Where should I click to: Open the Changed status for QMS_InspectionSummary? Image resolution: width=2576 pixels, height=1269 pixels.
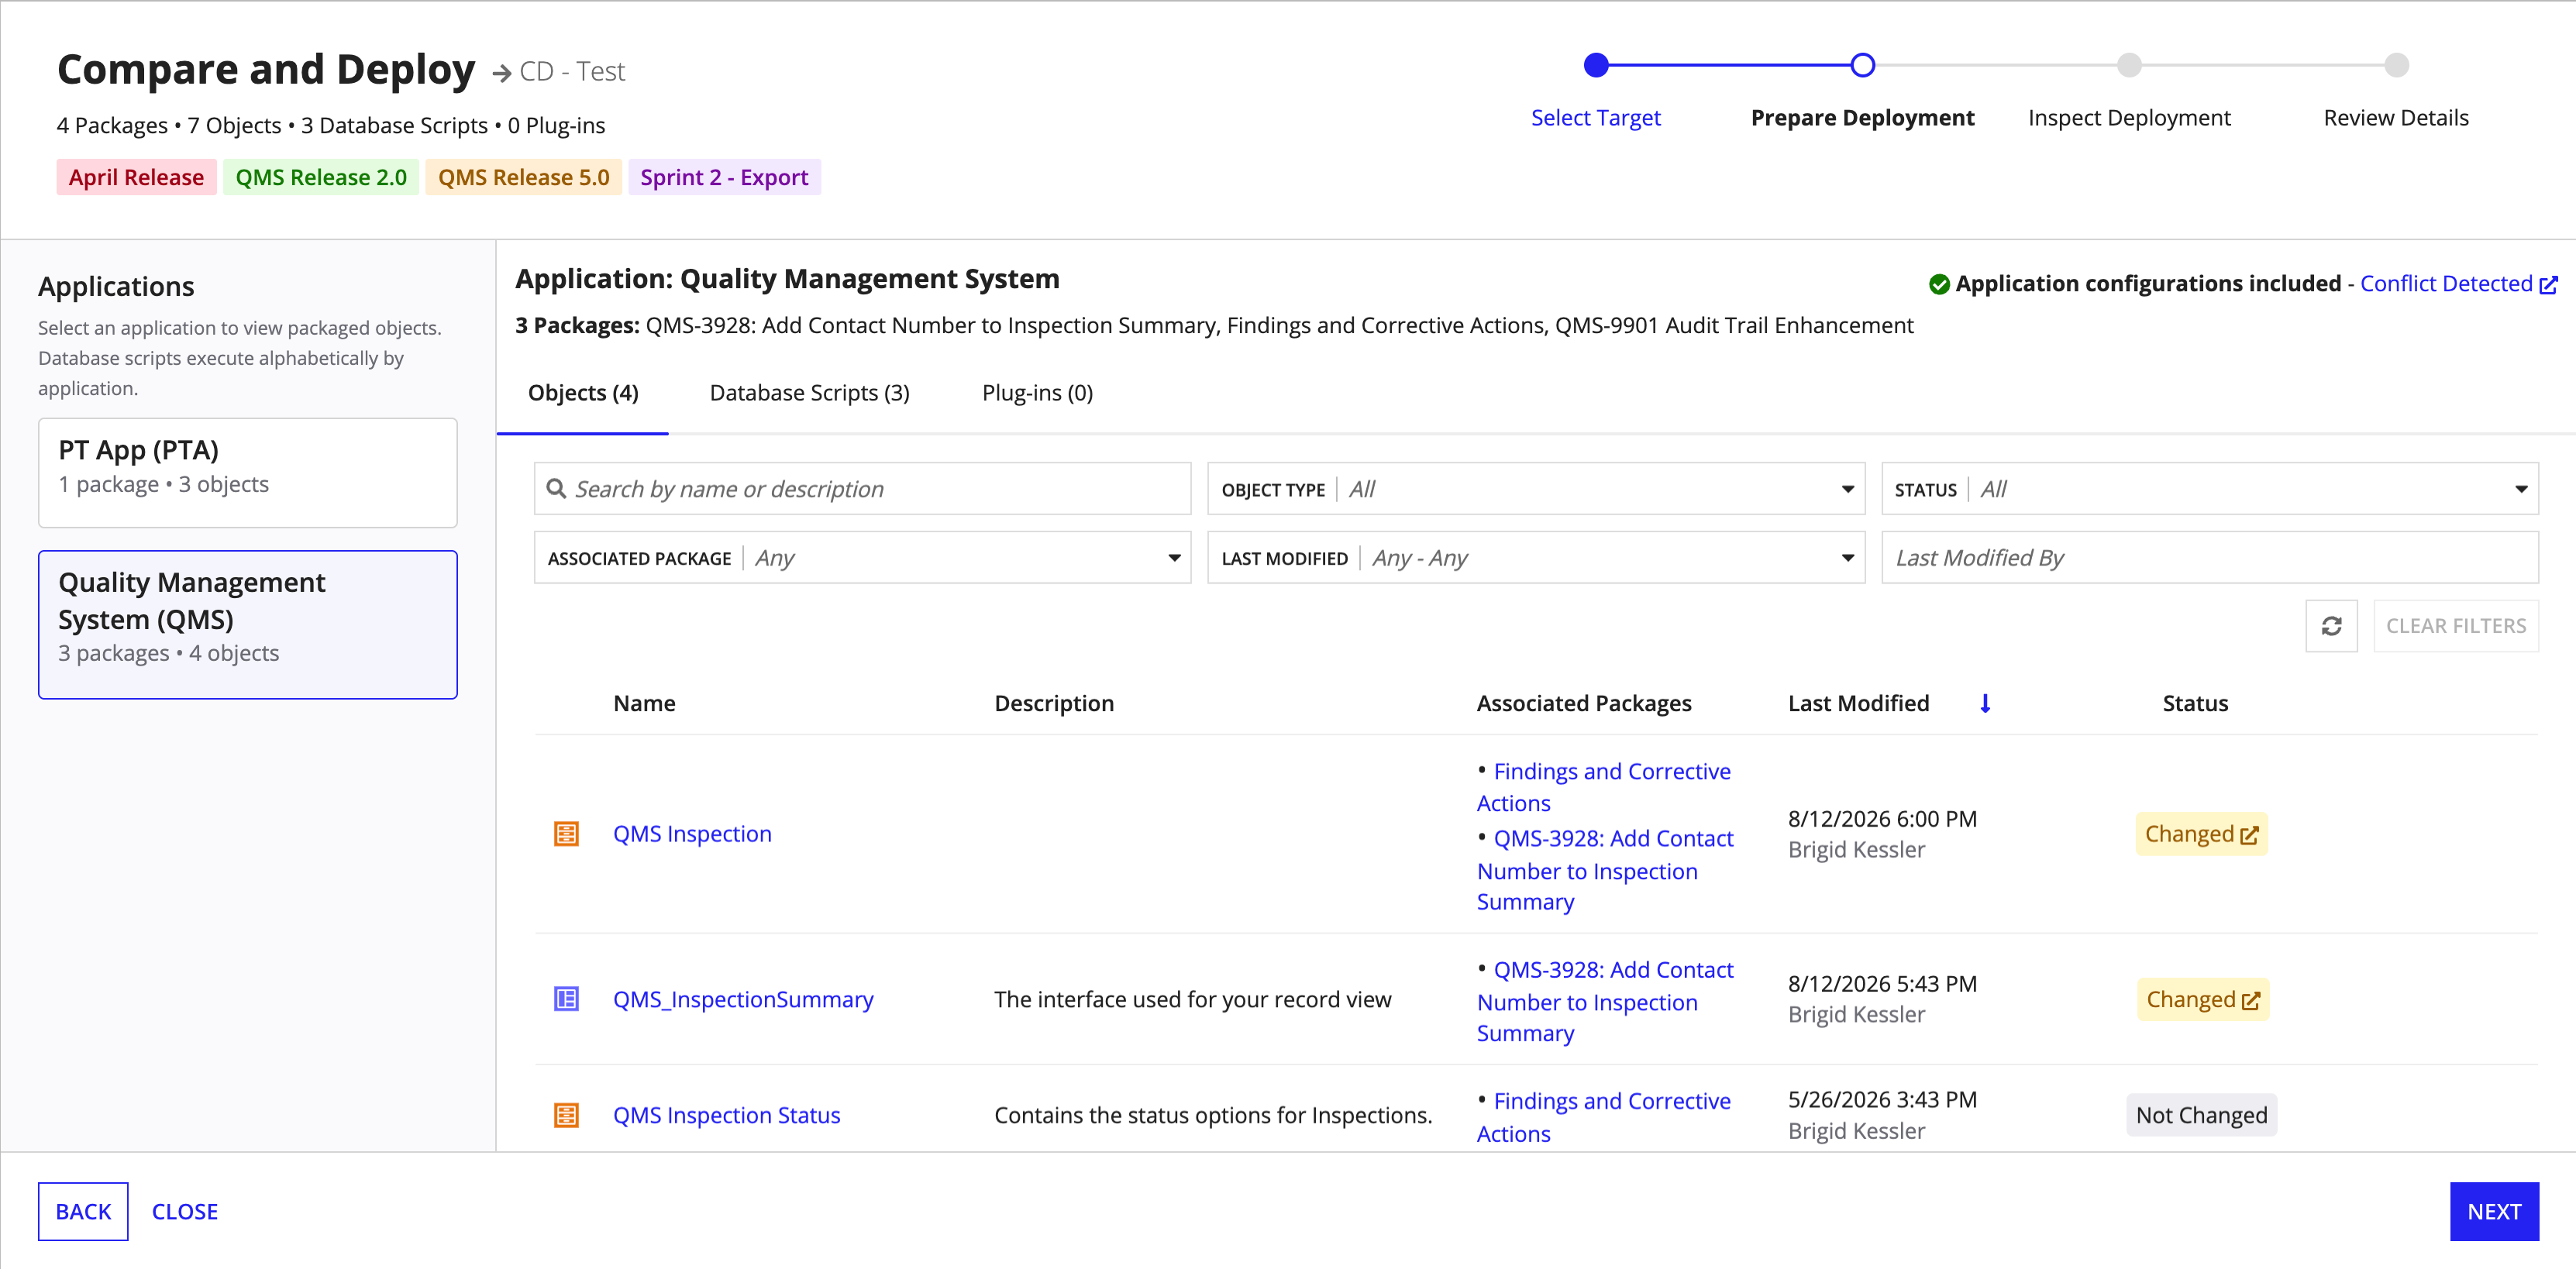[2202, 999]
